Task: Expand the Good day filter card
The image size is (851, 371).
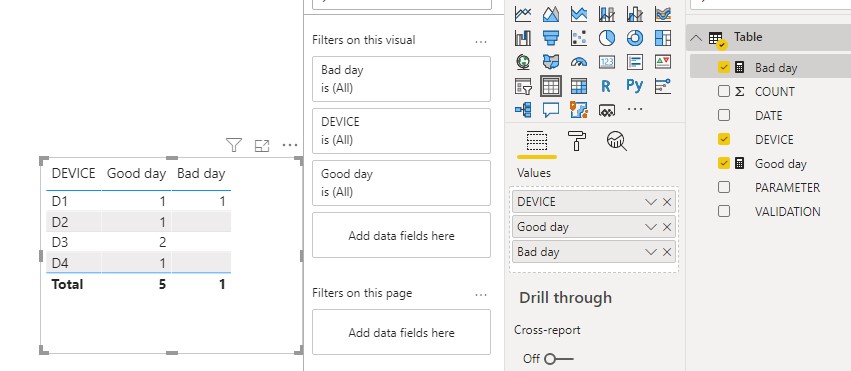Action: (x=401, y=183)
